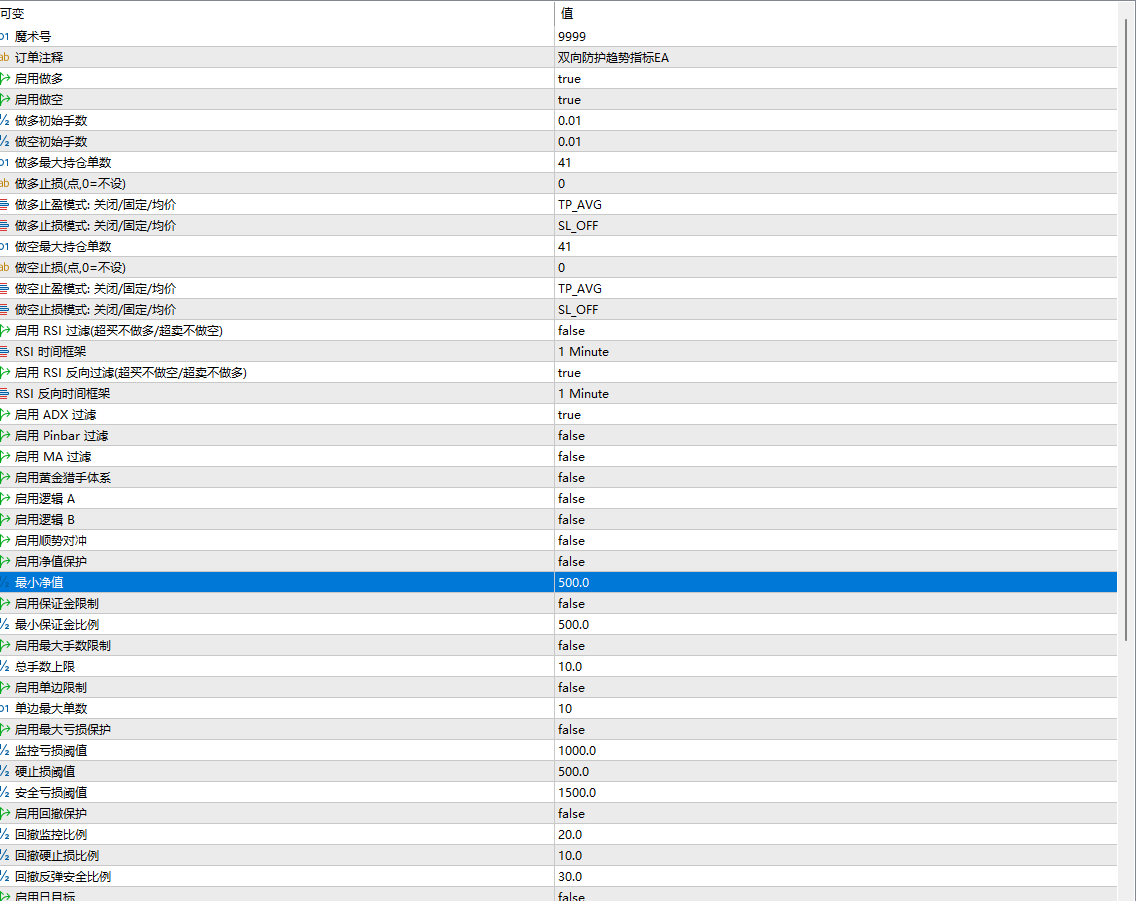Click the integer icon beside 做多最大持仓单数
The image size is (1144, 901).
coord(4,163)
